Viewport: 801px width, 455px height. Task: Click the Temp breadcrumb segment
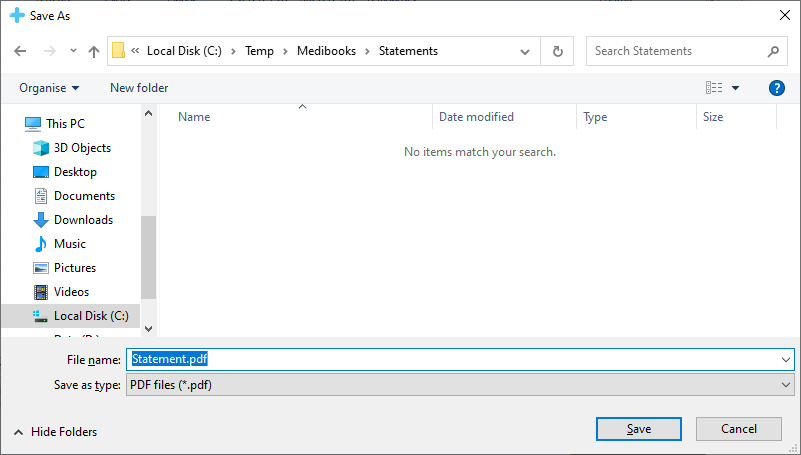tap(259, 51)
